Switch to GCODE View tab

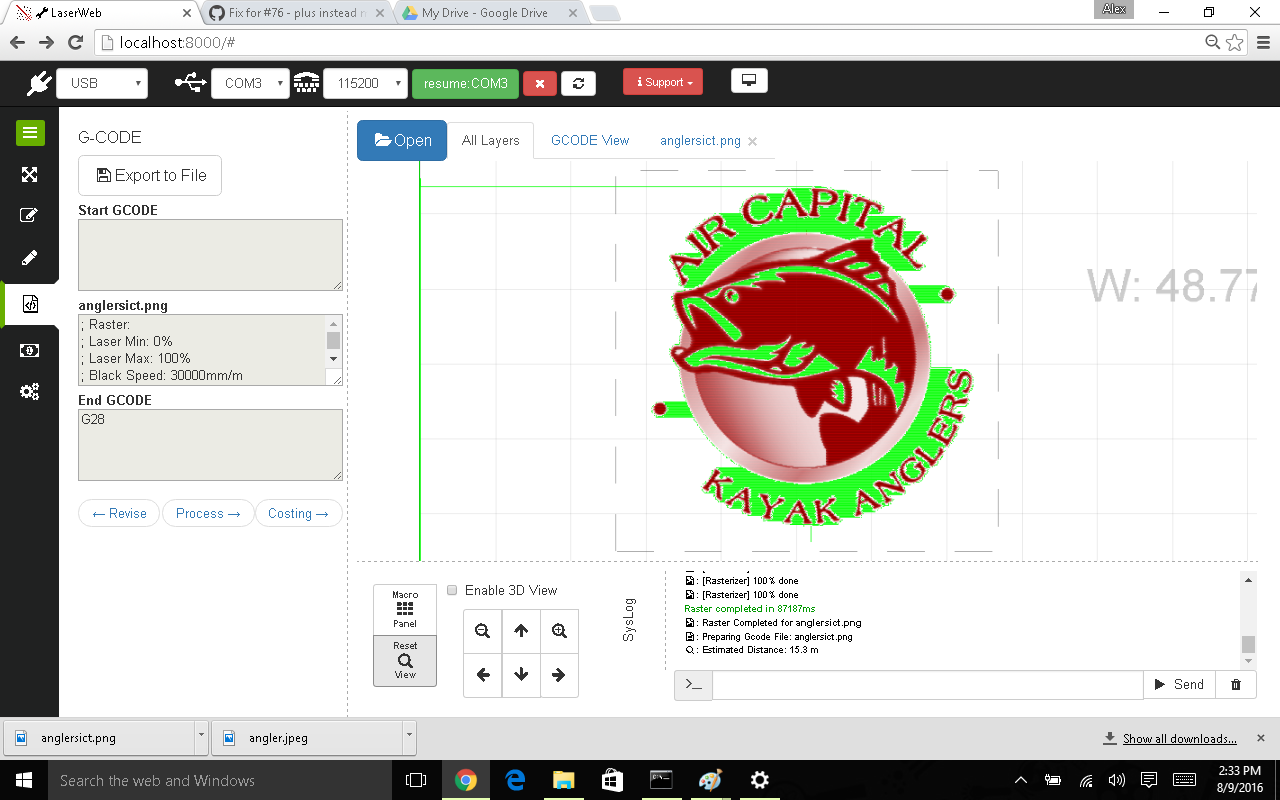[590, 141]
